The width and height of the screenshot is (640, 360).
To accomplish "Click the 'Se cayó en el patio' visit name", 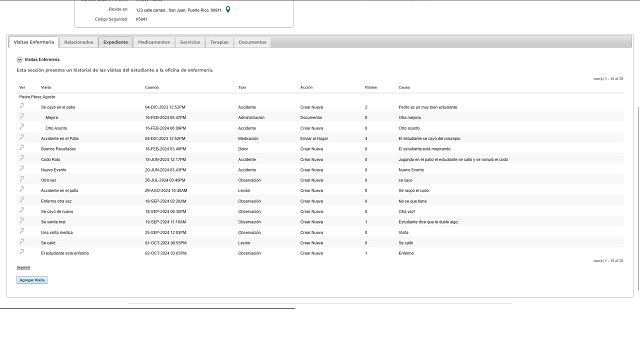I will [58, 107].
